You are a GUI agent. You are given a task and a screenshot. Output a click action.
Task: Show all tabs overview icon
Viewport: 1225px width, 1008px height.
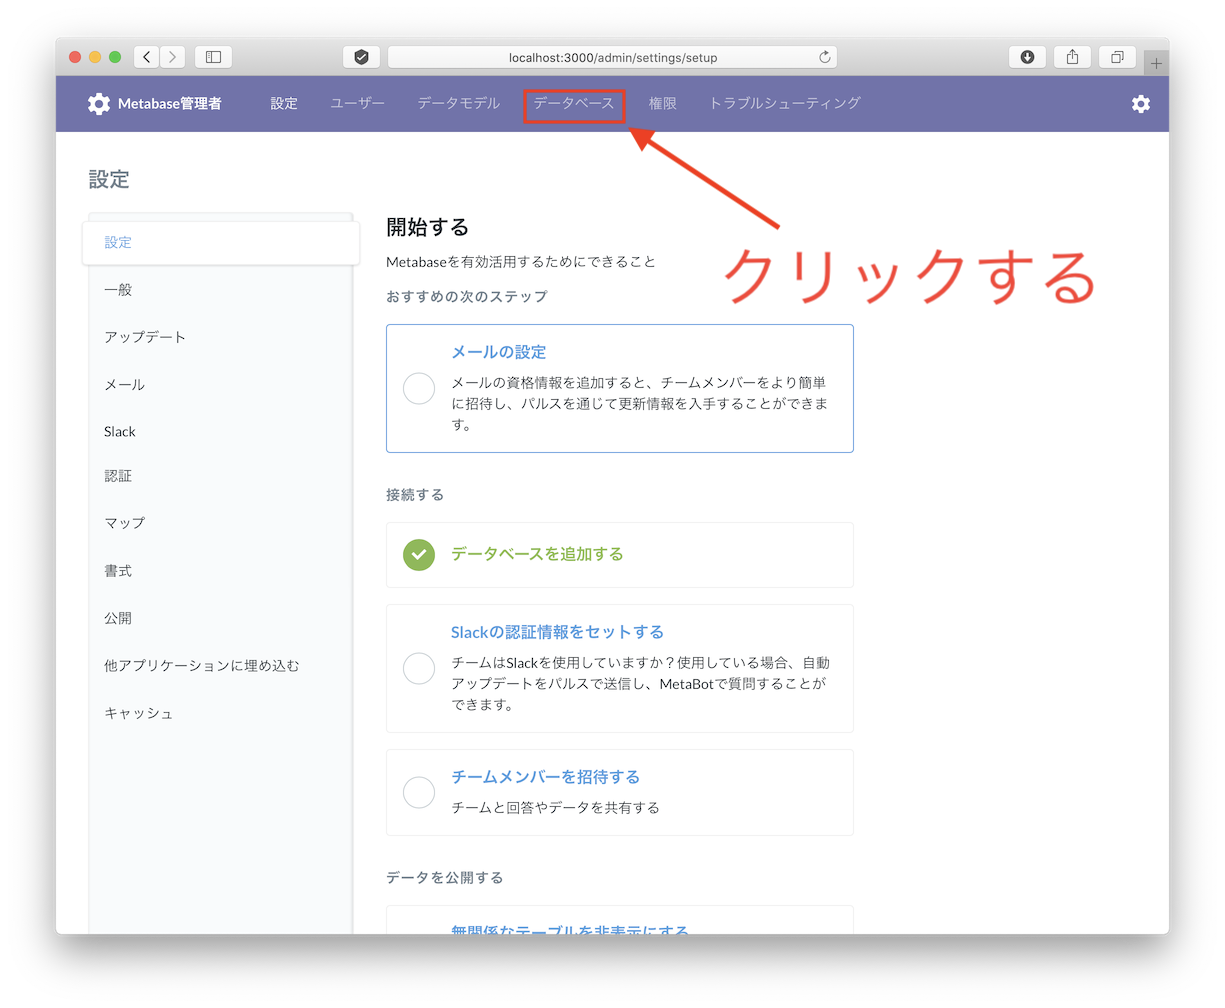1117,57
